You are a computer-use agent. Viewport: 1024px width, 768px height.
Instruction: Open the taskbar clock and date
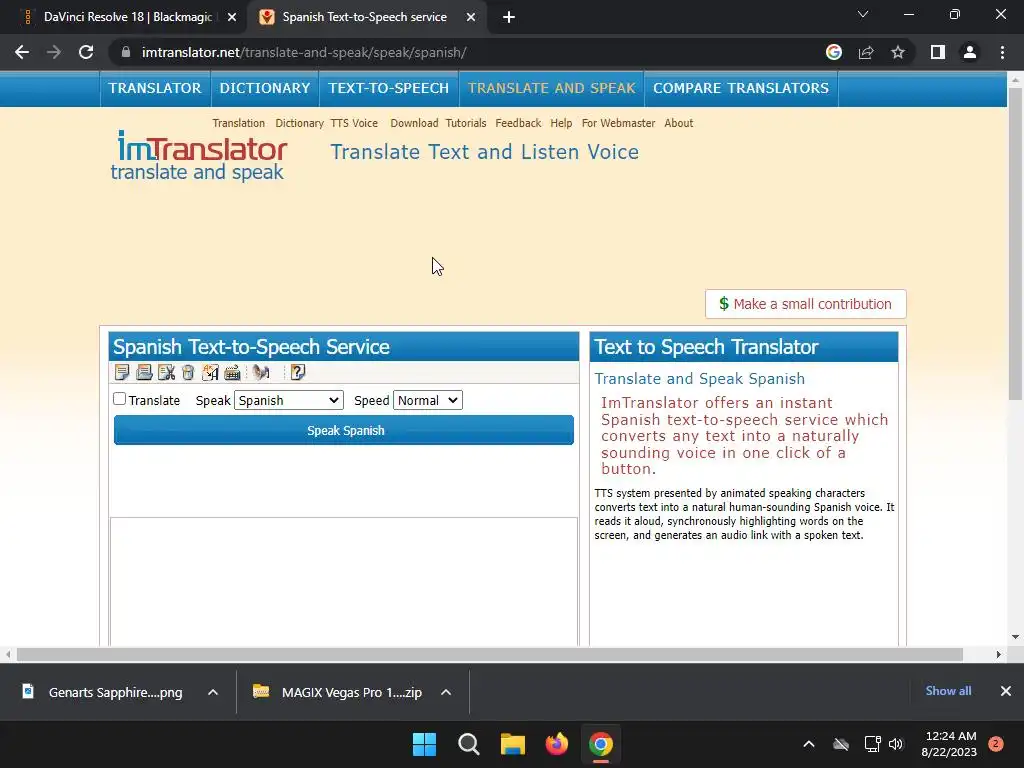(x=950, y=744)
